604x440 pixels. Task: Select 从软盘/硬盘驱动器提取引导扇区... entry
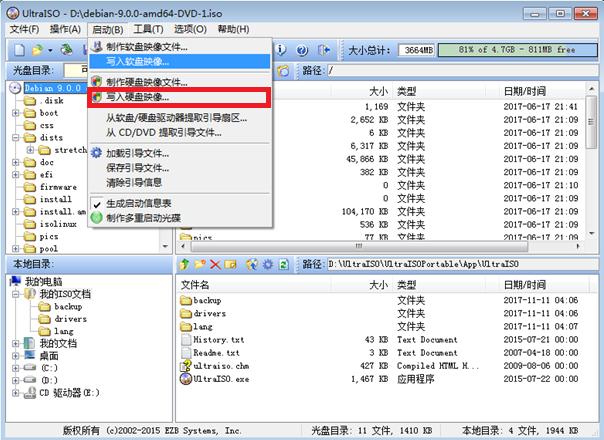click(x=180, y=118)
